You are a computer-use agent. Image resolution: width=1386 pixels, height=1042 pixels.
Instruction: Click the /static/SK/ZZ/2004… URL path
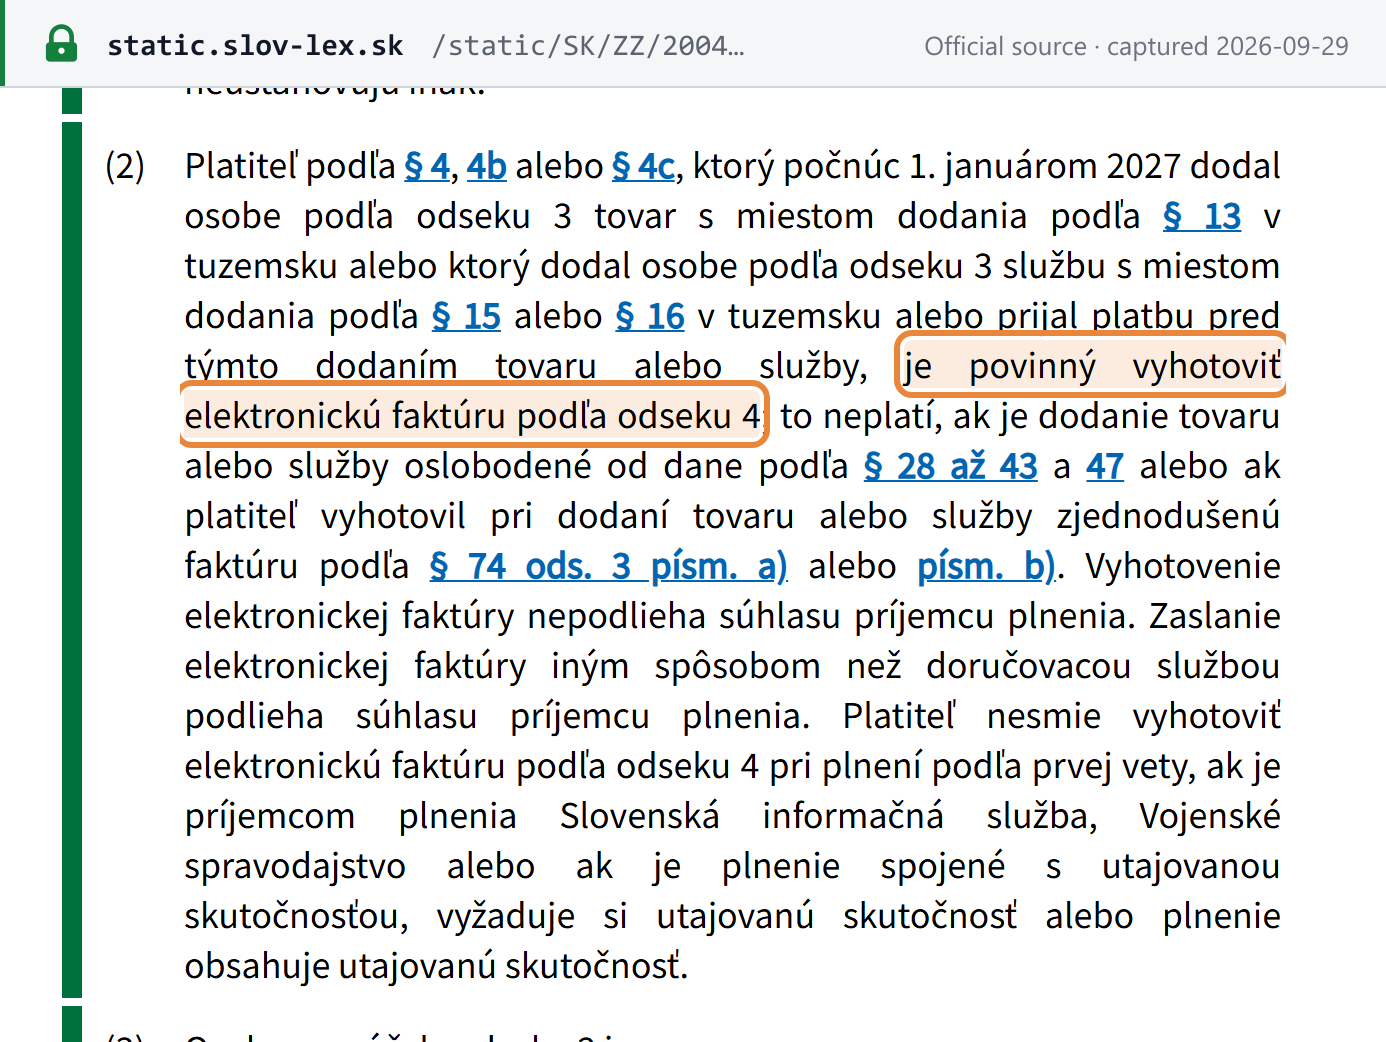pos(588,46)
